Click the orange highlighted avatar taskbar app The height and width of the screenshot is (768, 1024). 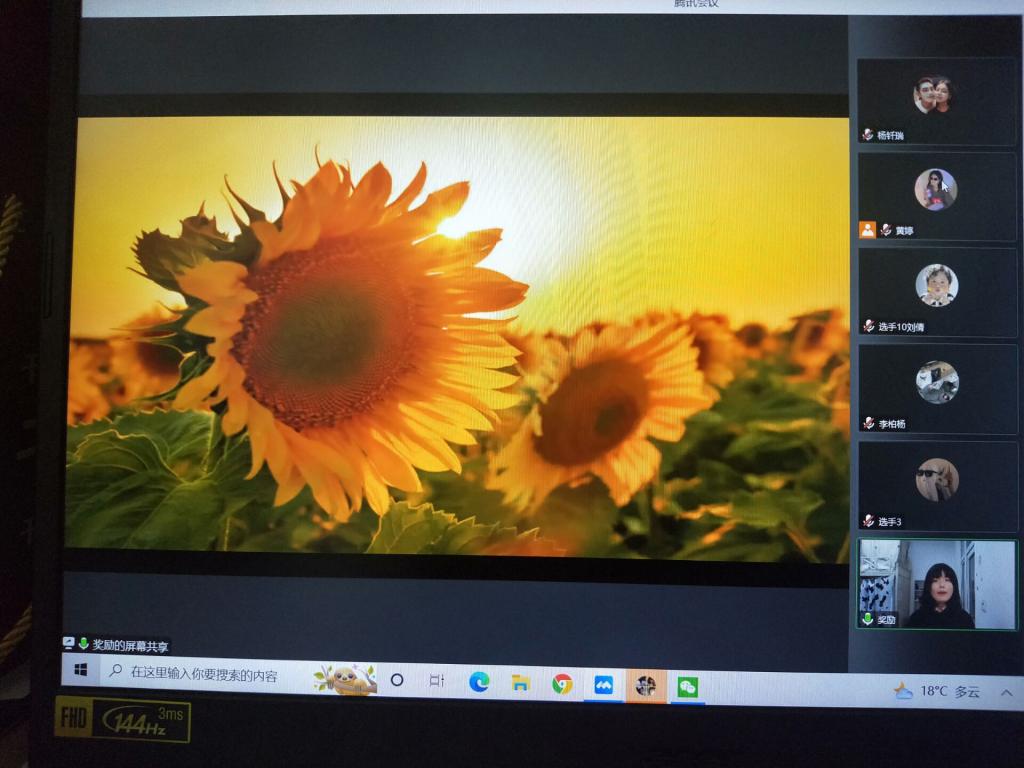click(646, 686)
